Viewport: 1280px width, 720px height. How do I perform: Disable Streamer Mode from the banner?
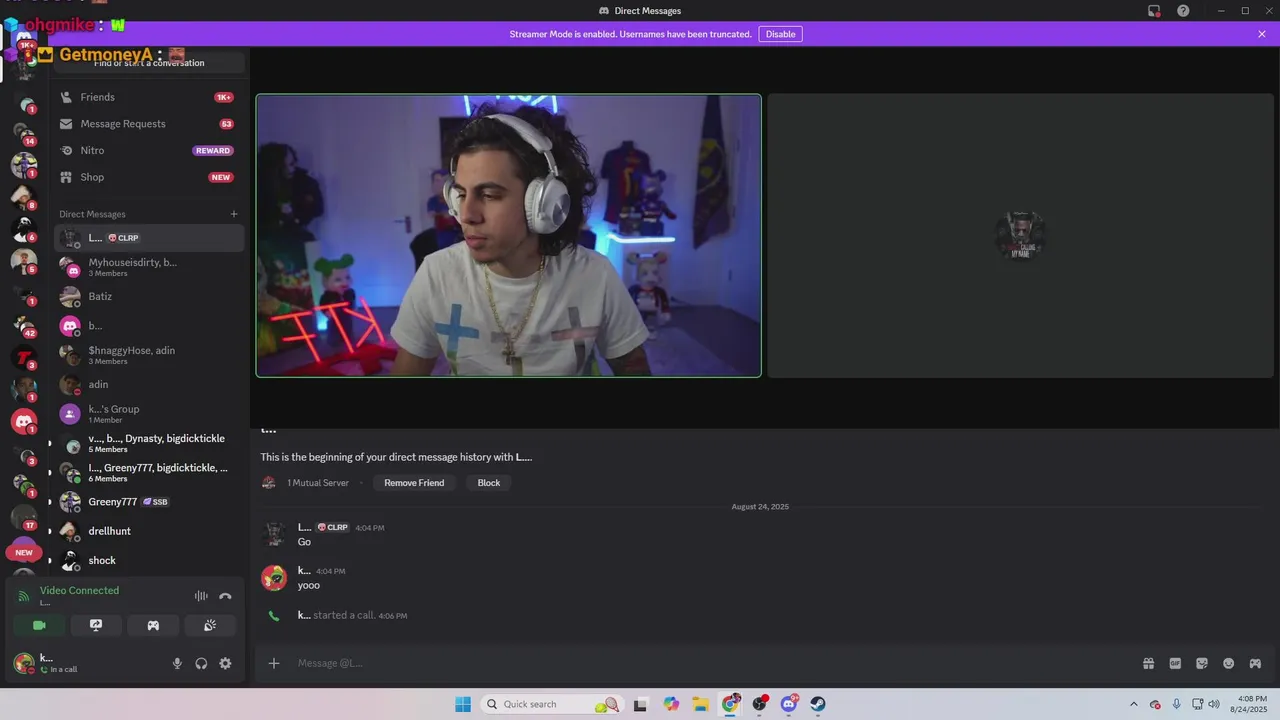tap(780, 34)
